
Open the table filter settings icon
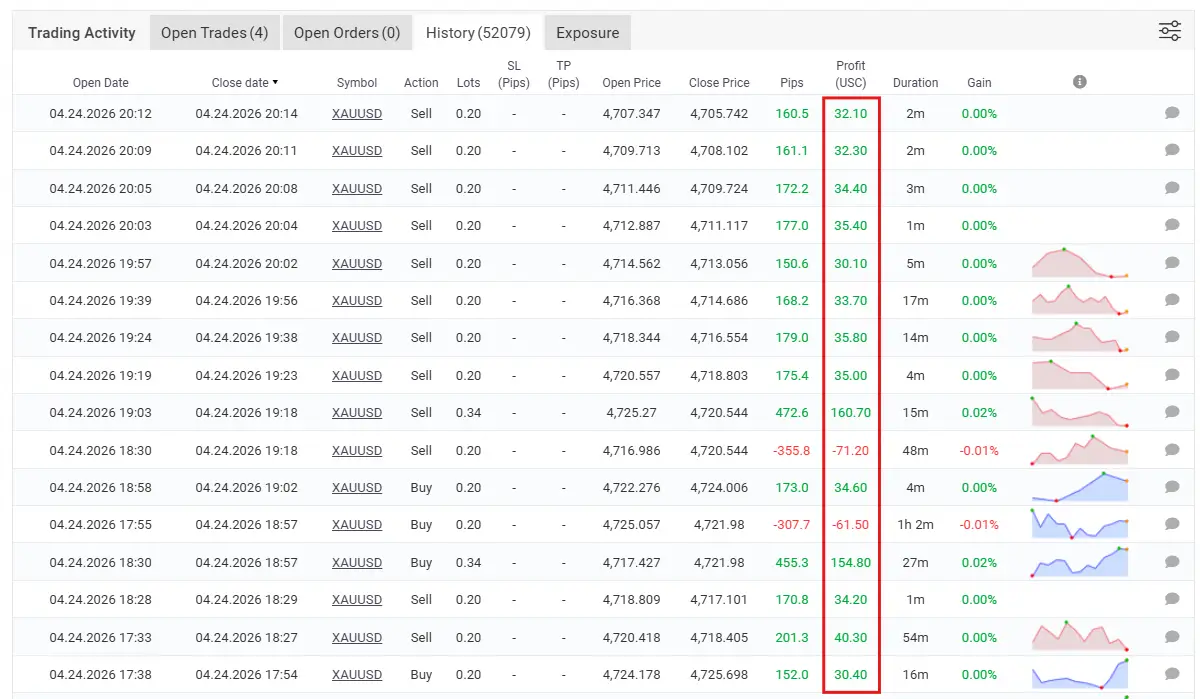coord(1169,31)
